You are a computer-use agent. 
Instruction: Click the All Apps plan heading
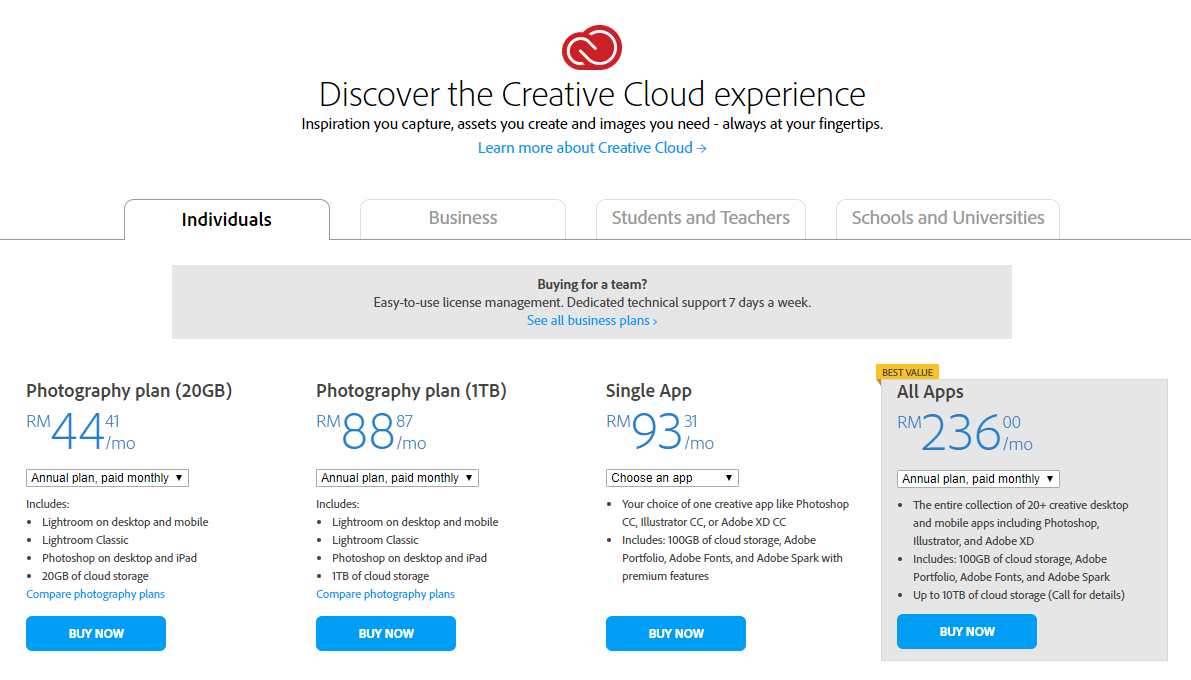point(930,392)
